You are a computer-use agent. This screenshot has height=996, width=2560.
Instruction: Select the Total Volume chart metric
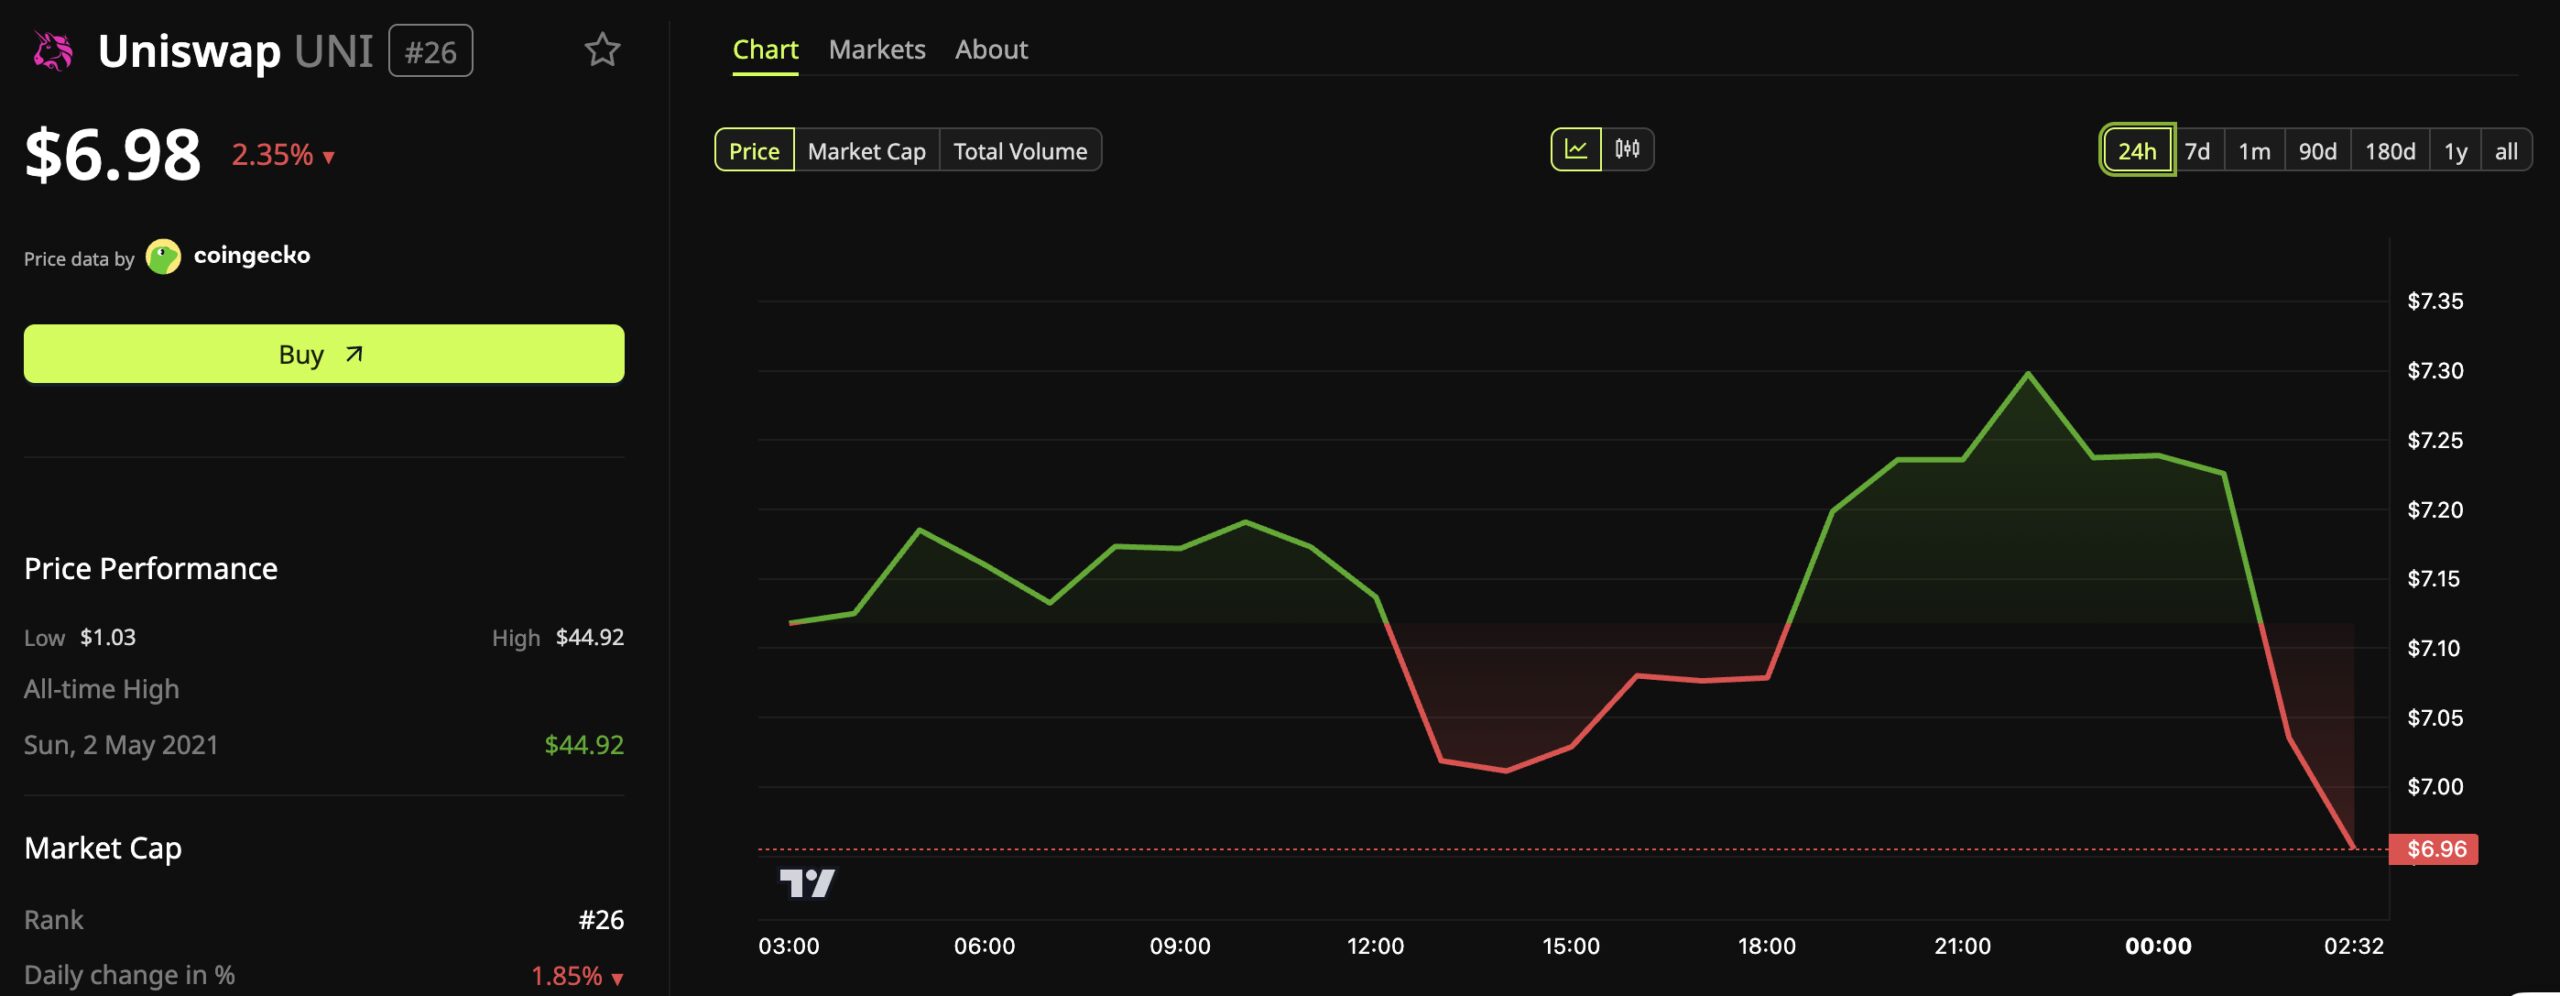click(1020, 151)
